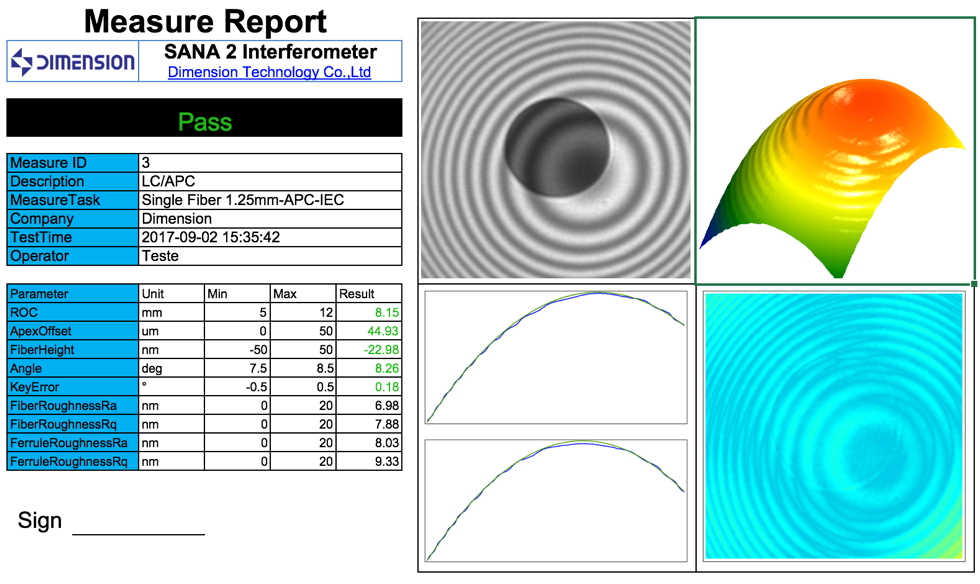
Task: Select the Operator value Teste
Action: tap(161, 256)
